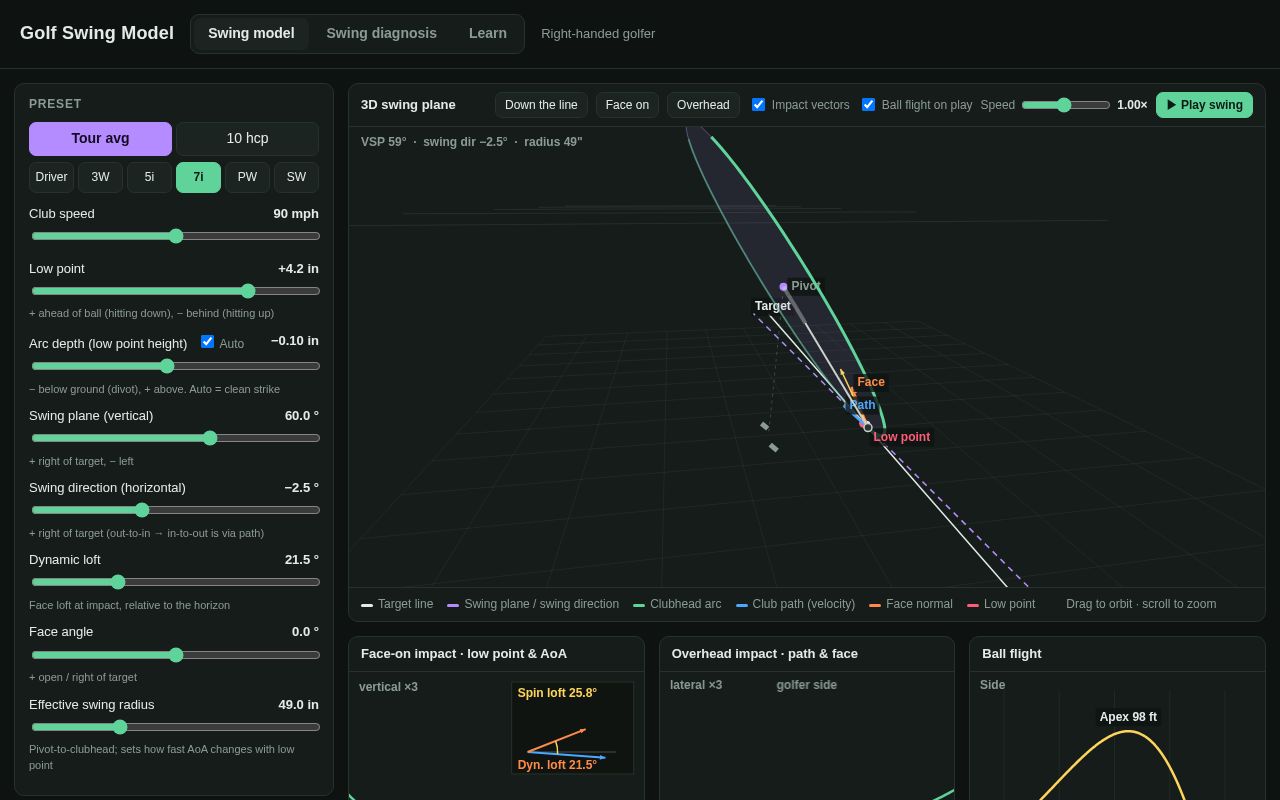Screen dimensions: 1280x800
Task: Select the 7i club
Action: pos(198,177)
